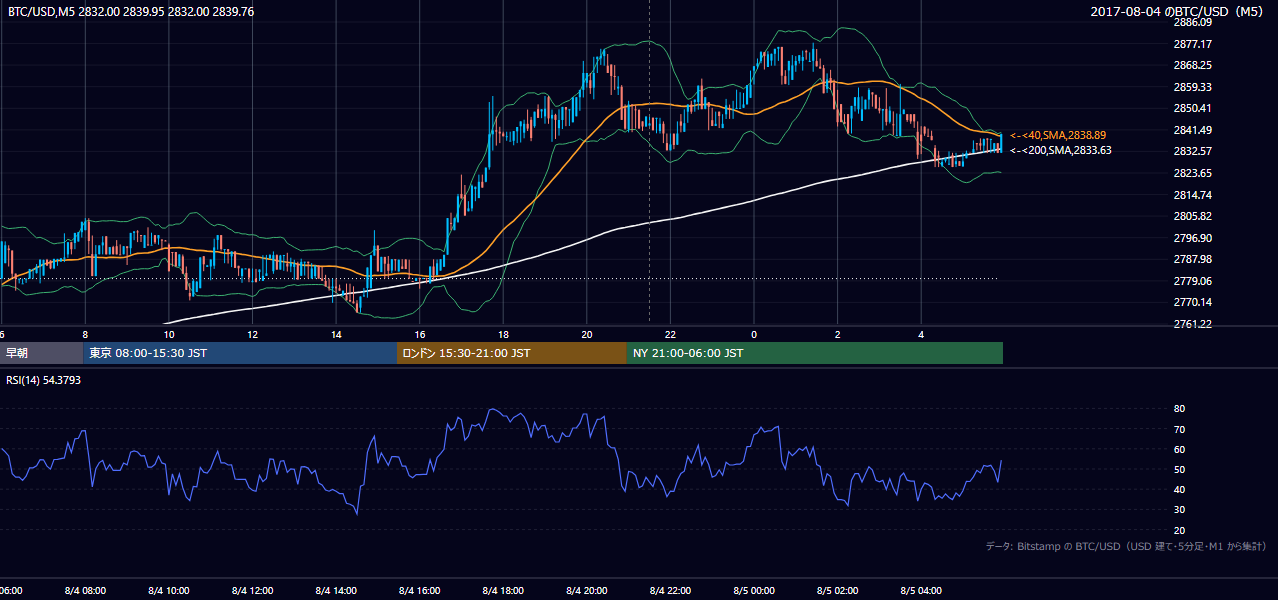Click bottom axis label 8/5 04:00

(x=921, y=591)
